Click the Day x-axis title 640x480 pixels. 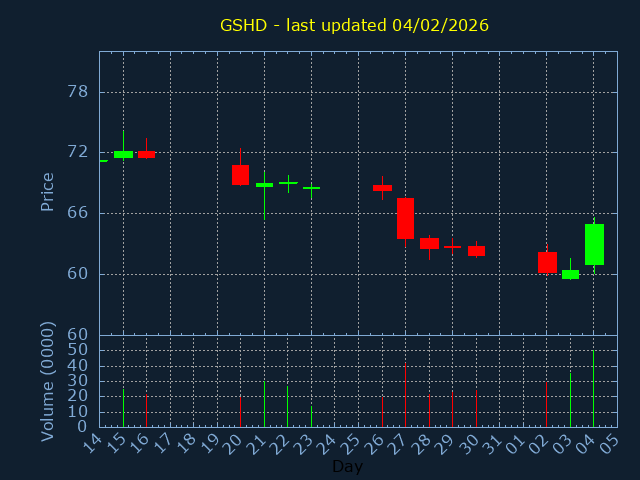tap(347, 467)
